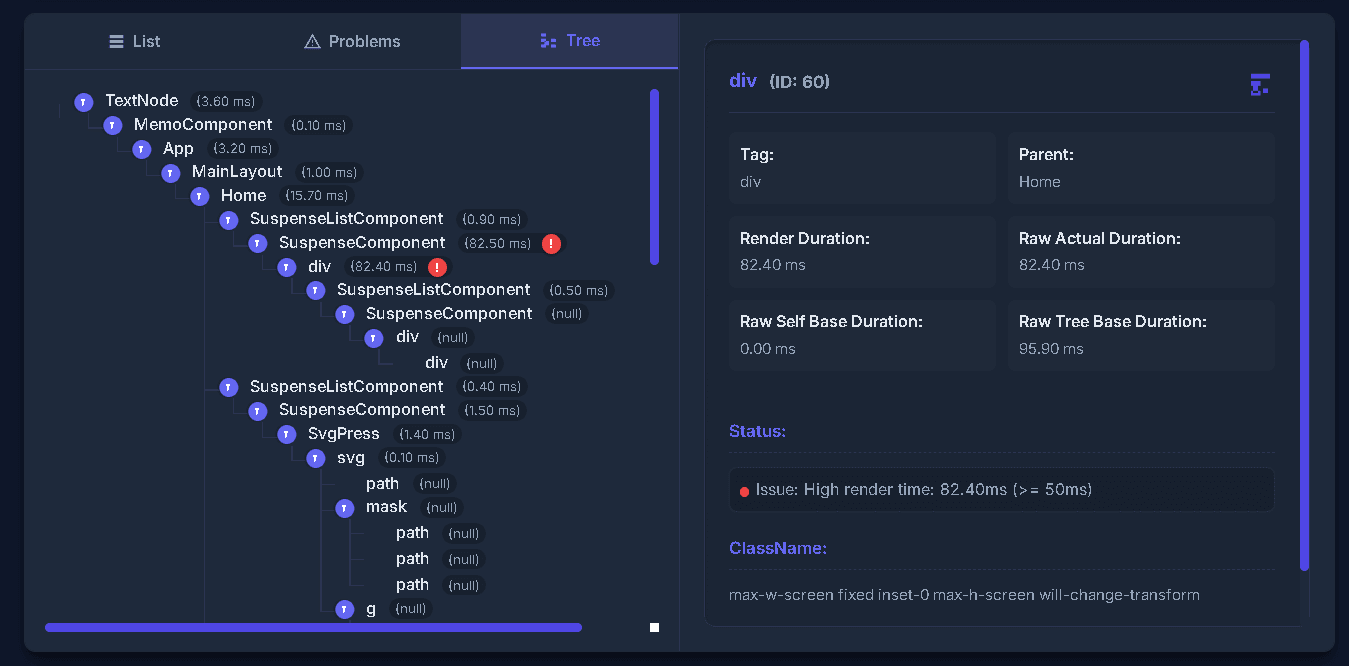Click the tree-view icon beside div (ID: 60)
Image resolution: width=1349 pixels, height=668 pixels.
1260,84
